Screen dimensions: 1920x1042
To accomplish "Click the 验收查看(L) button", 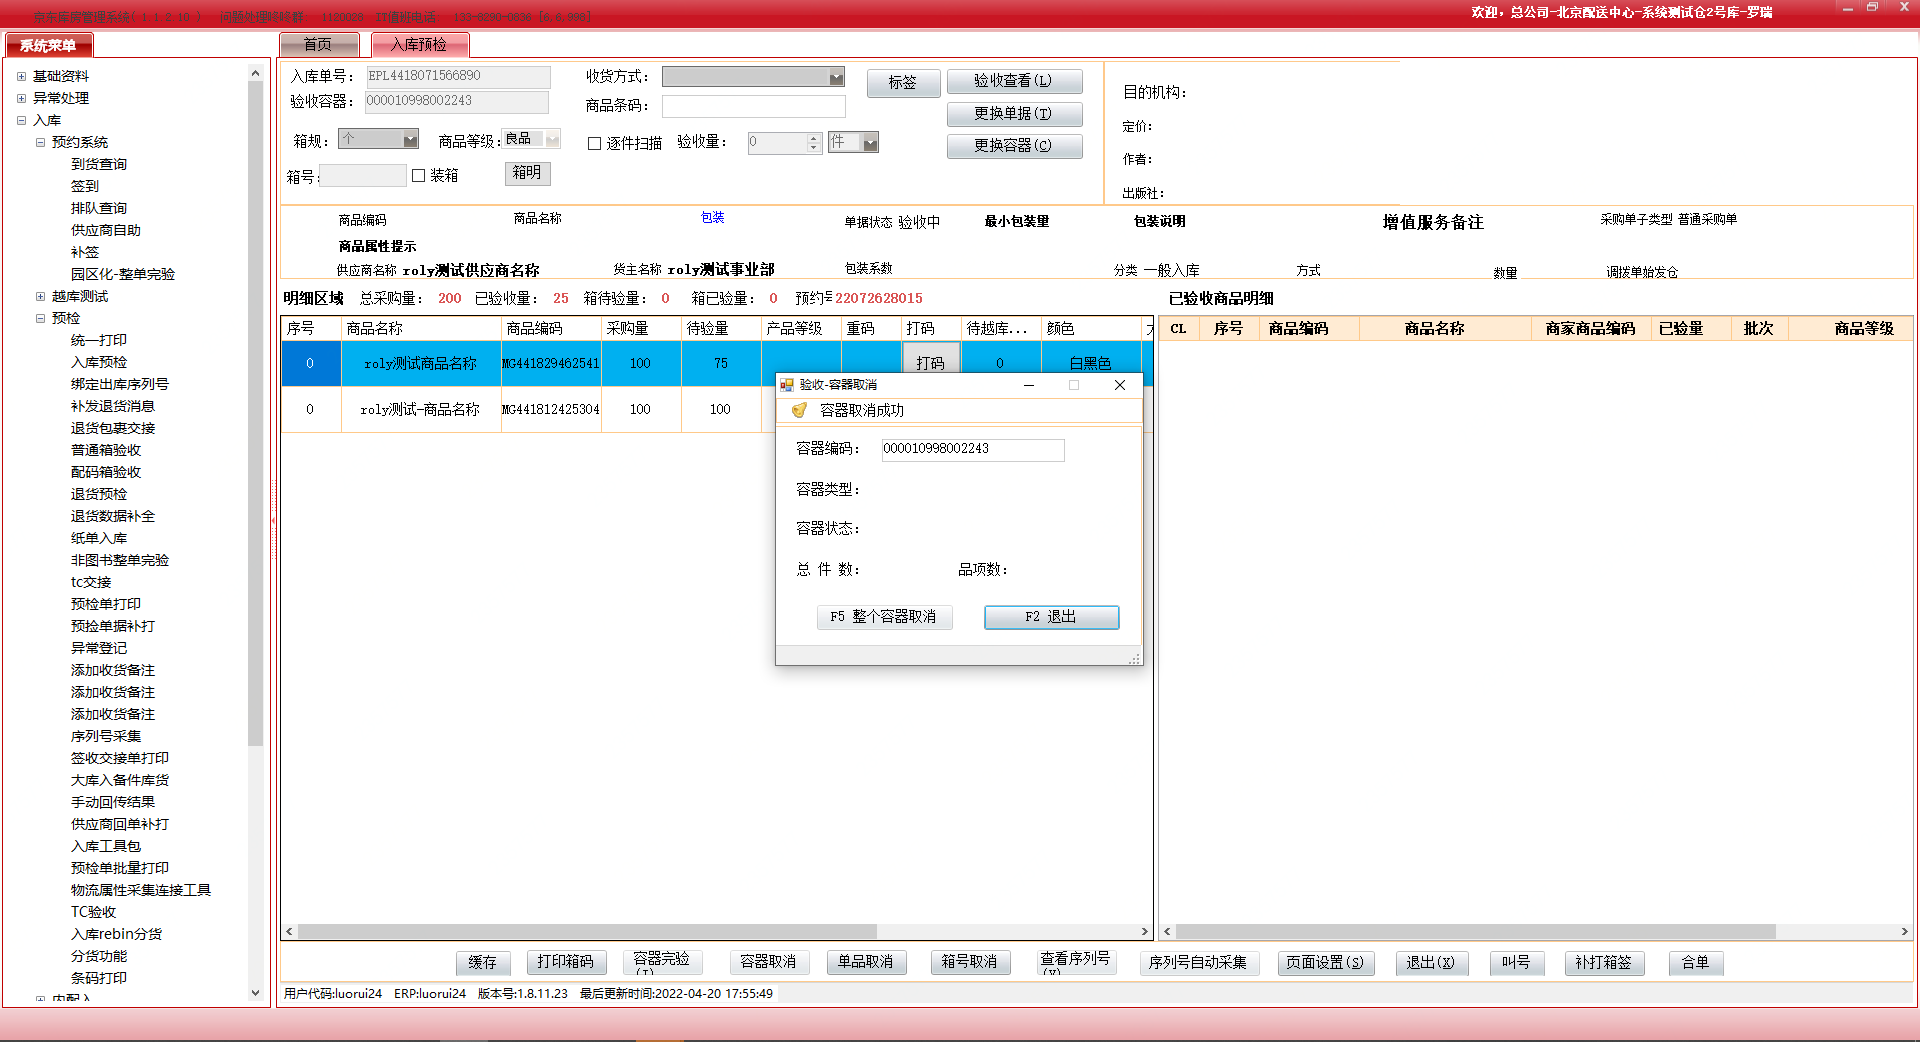I will point(1013,81).
